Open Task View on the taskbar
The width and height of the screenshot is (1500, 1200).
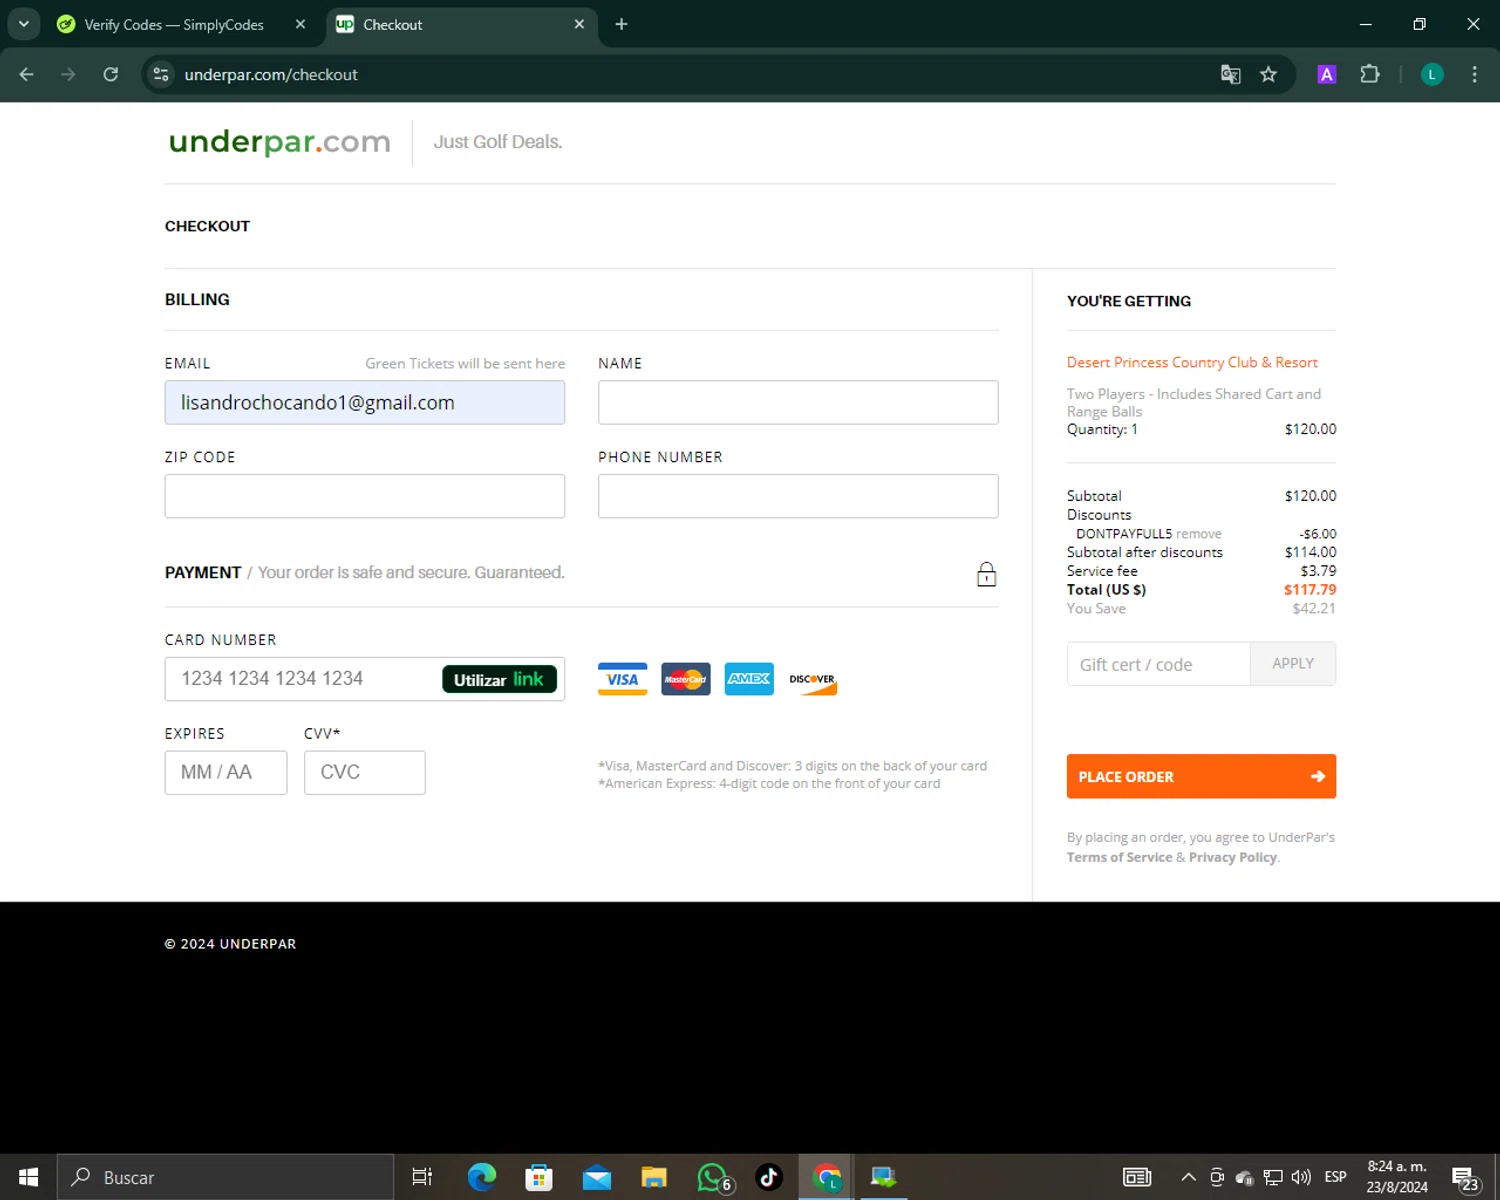(422, 1177)
